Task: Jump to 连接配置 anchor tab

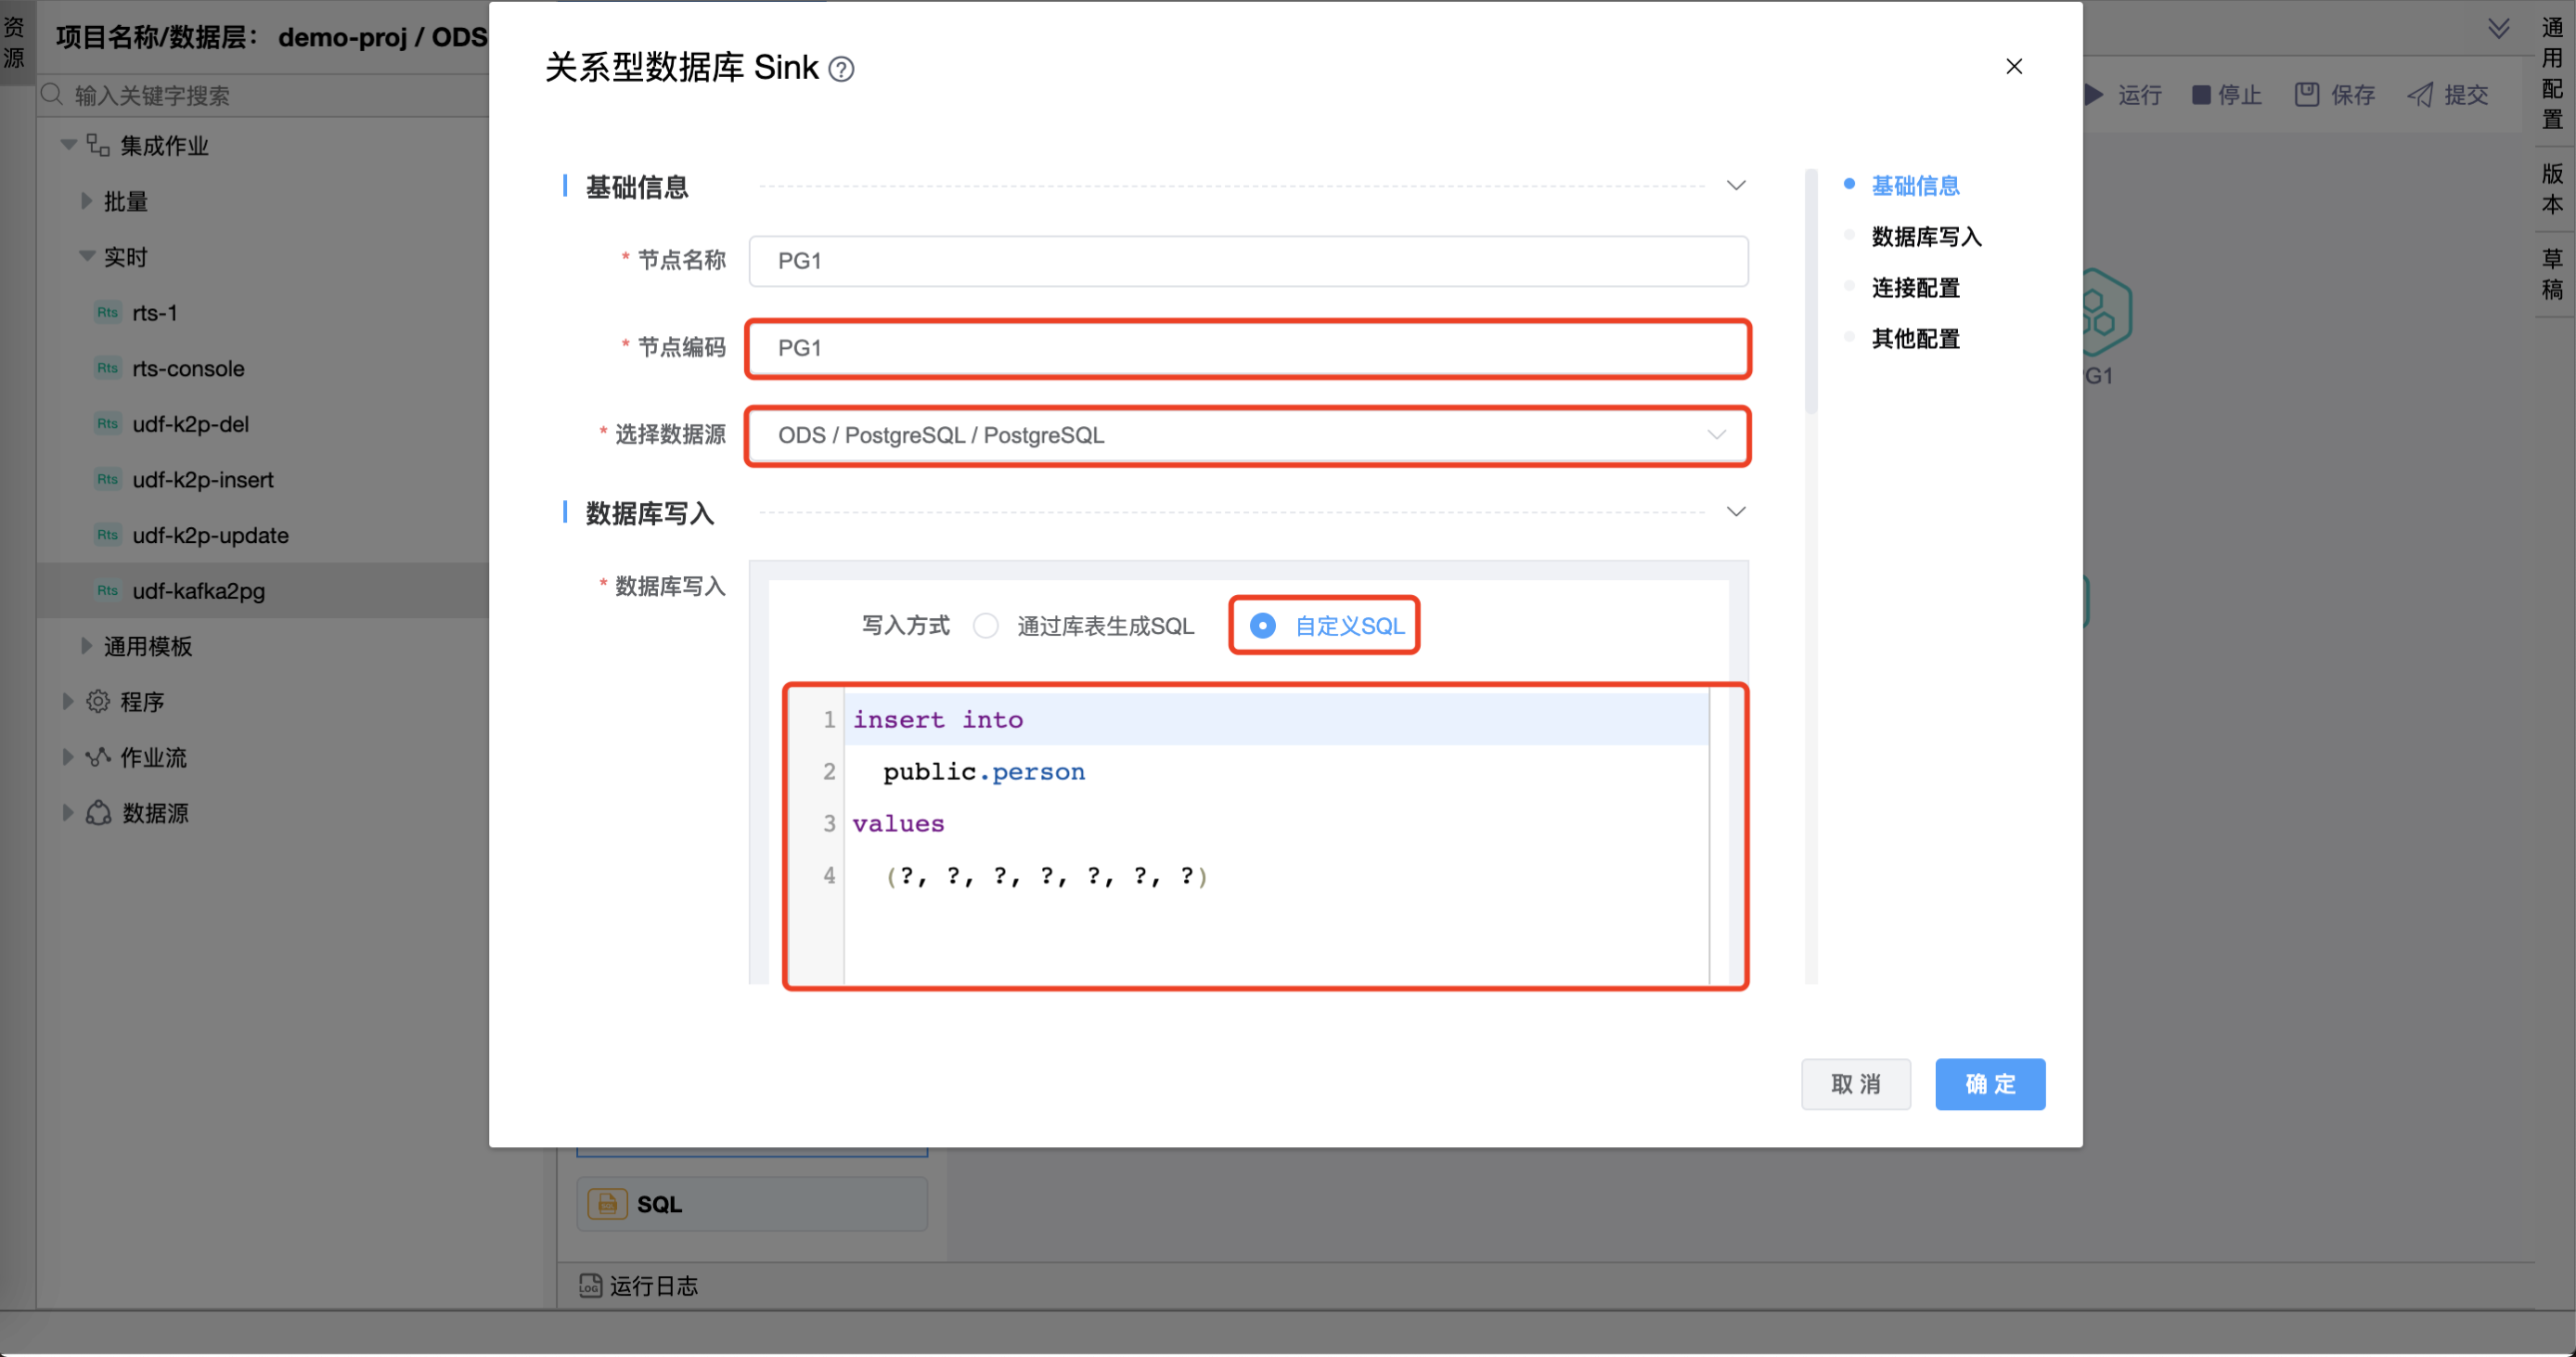Action: coord(1915,288)
